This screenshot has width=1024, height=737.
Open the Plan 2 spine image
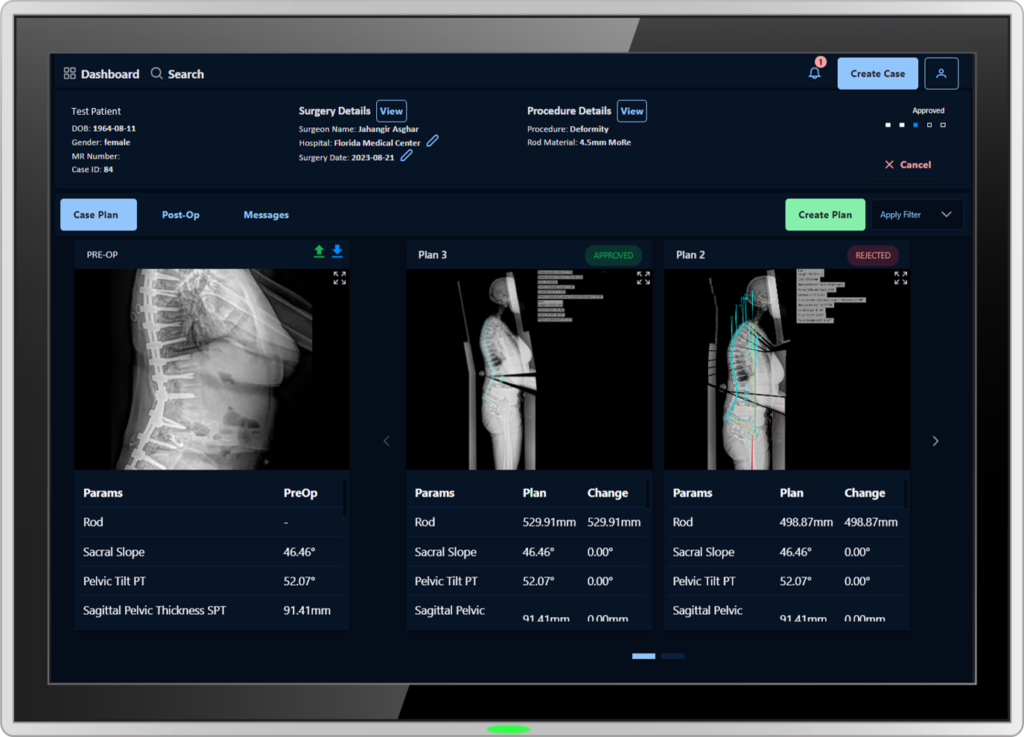pos(786,369)
